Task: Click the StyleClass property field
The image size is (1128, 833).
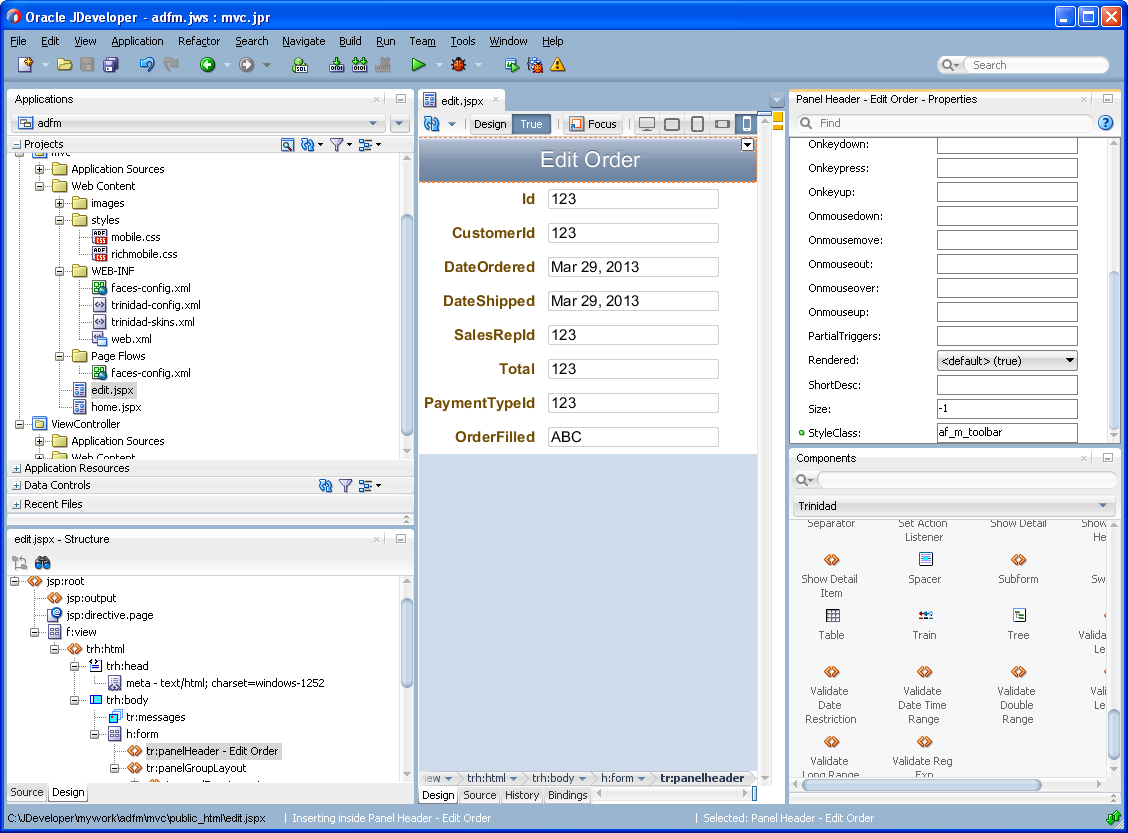Action: coord(1007,432)
